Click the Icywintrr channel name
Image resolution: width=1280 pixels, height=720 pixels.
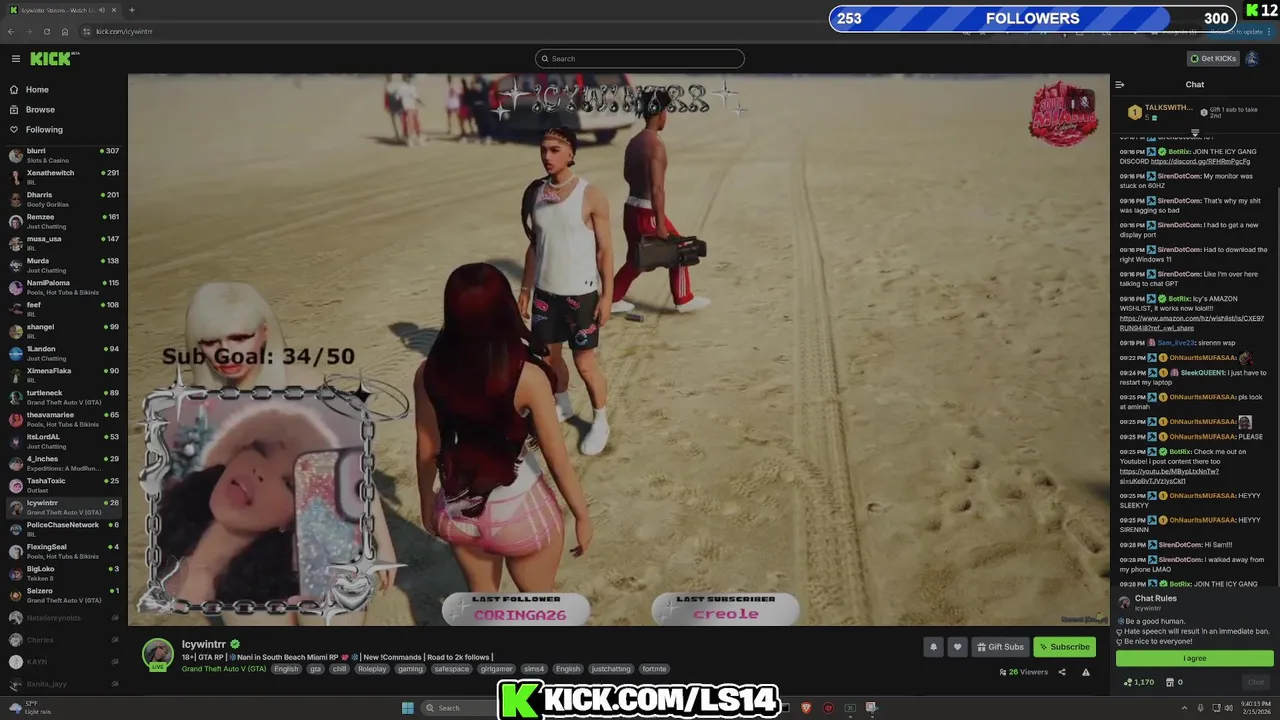pos(203,645)
